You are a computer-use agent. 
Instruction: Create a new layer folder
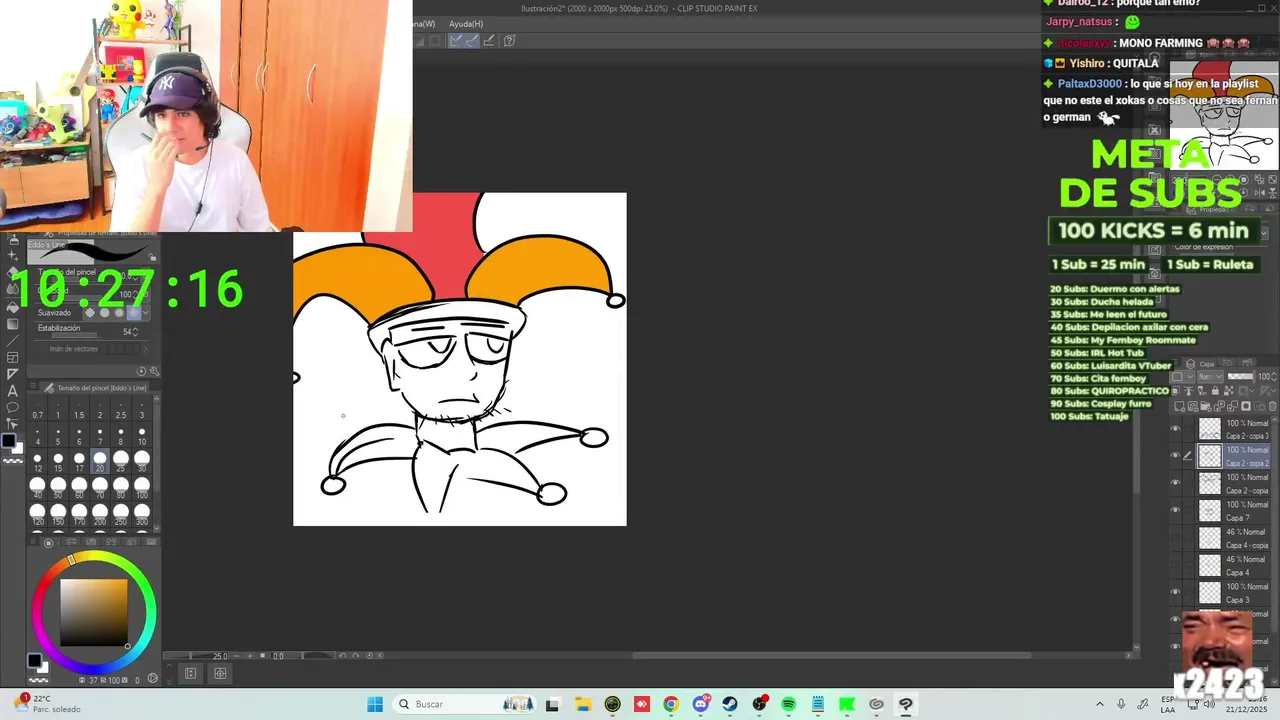pos(1206,407)
